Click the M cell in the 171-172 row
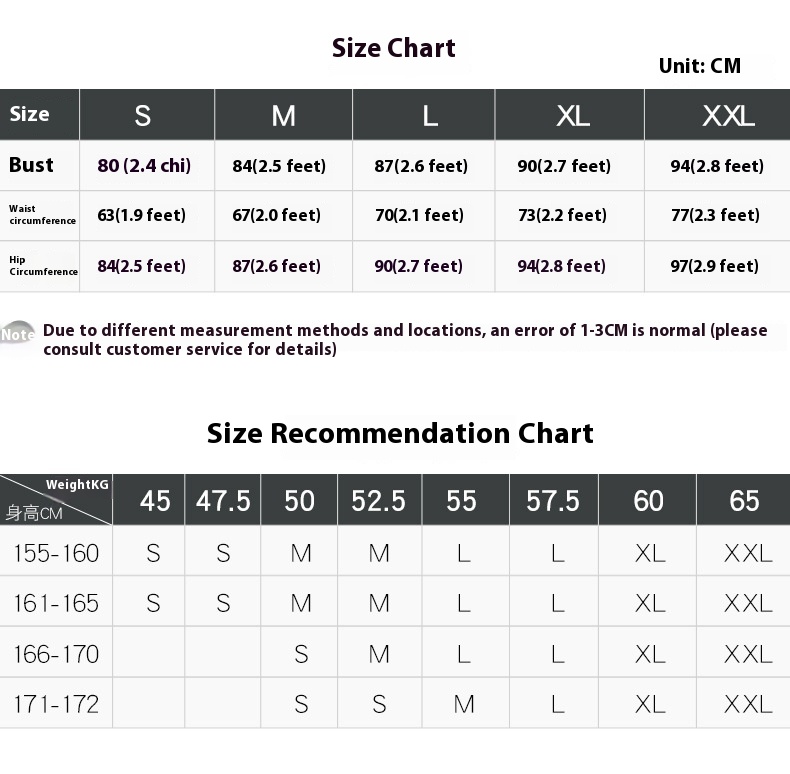The image size is (790, 774). pyautogui.click(x=464, y=704)
